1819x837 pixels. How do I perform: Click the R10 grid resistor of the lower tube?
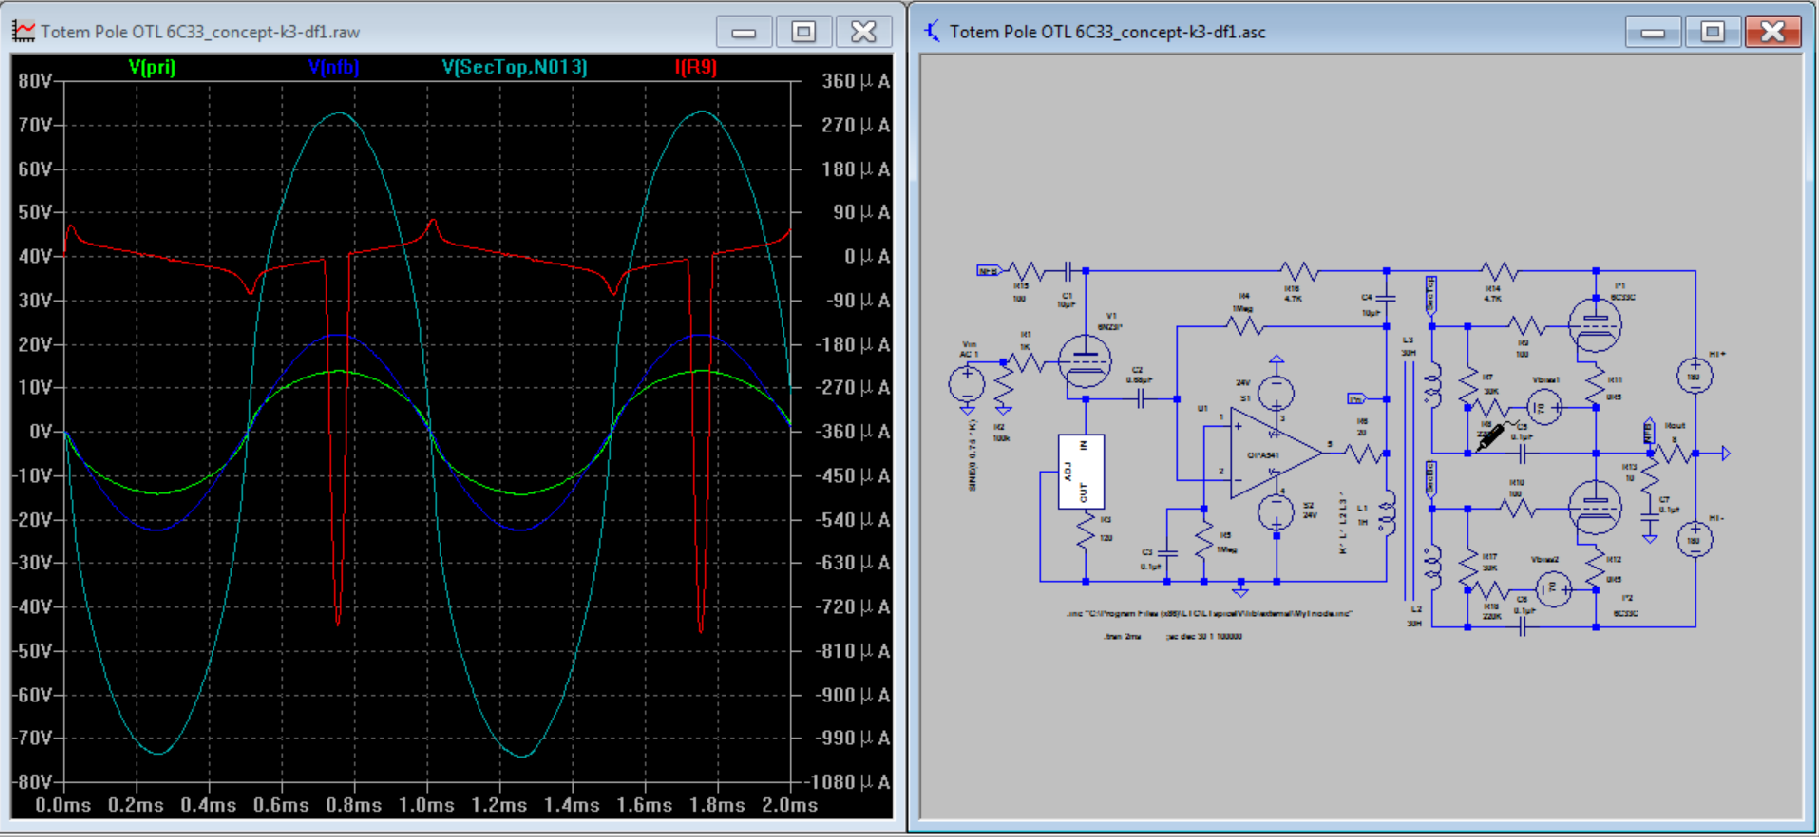click(x=1517, y=509)
